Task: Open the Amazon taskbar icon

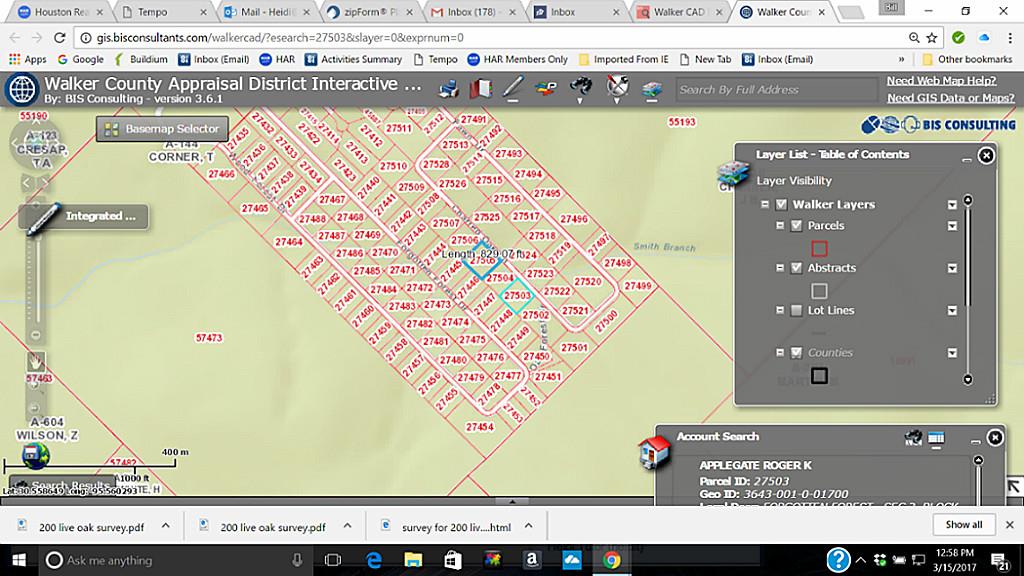Action: pos(532,560)
